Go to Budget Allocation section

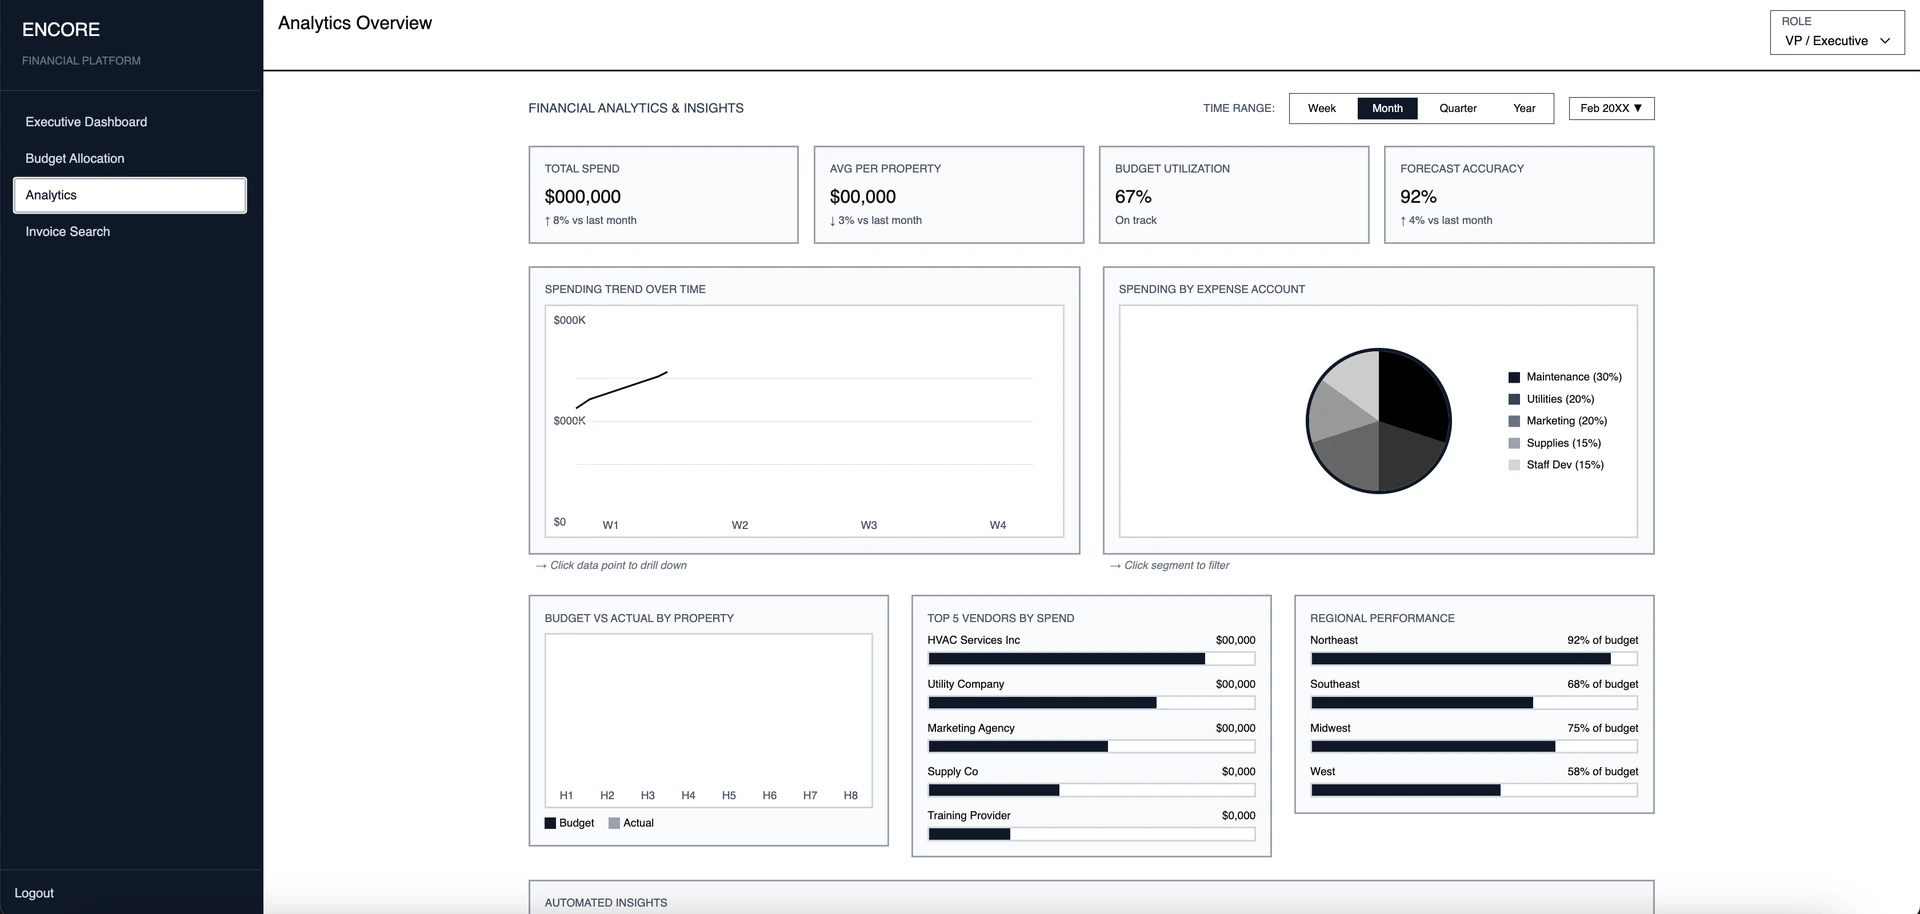74,158
